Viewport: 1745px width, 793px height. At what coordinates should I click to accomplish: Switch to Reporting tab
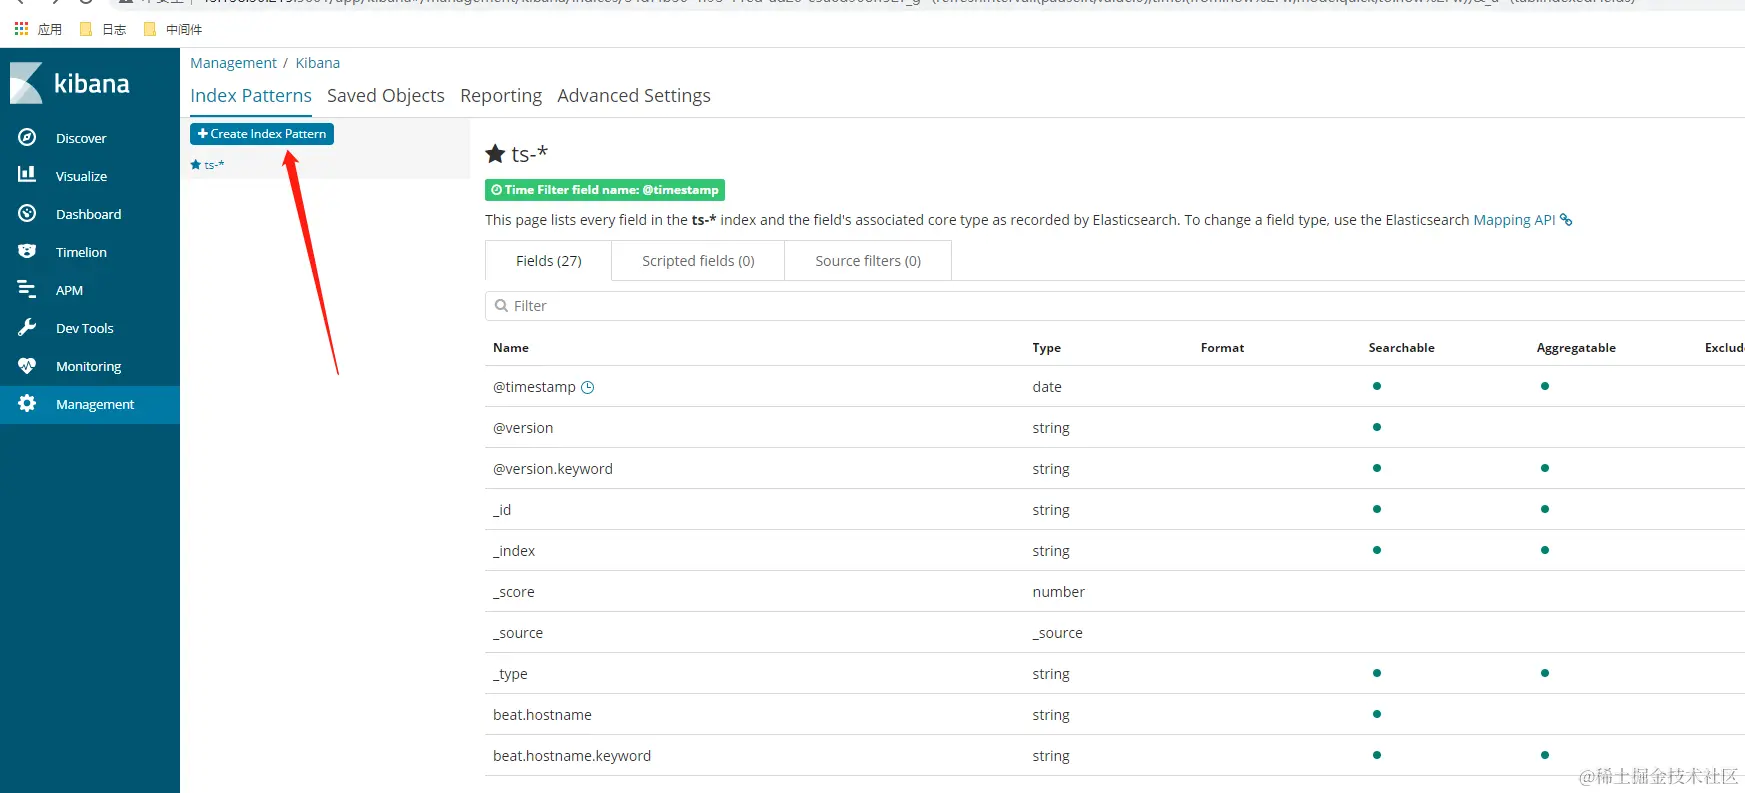[x=501, y=95]
